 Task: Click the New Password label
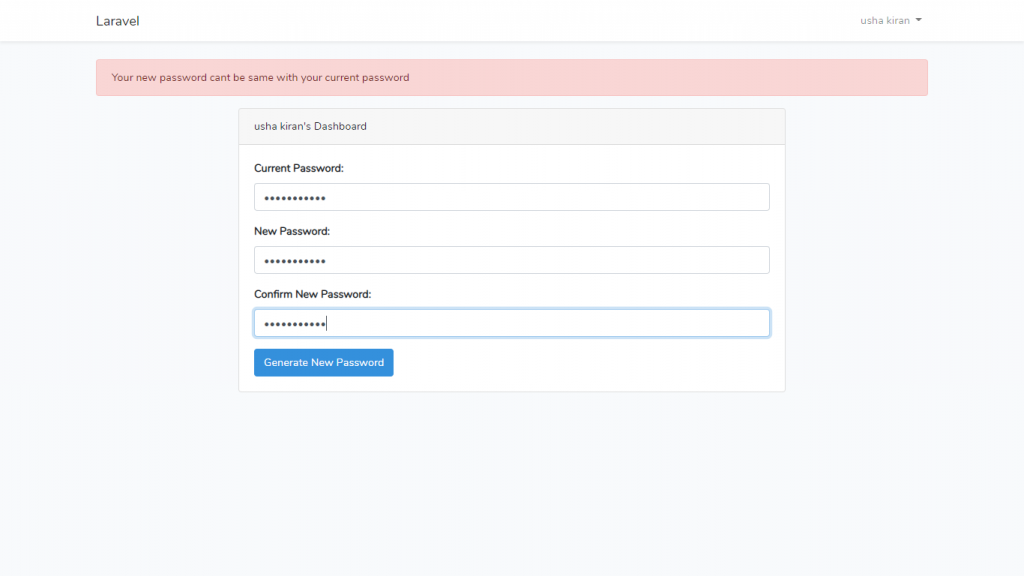tap(292, 231)
